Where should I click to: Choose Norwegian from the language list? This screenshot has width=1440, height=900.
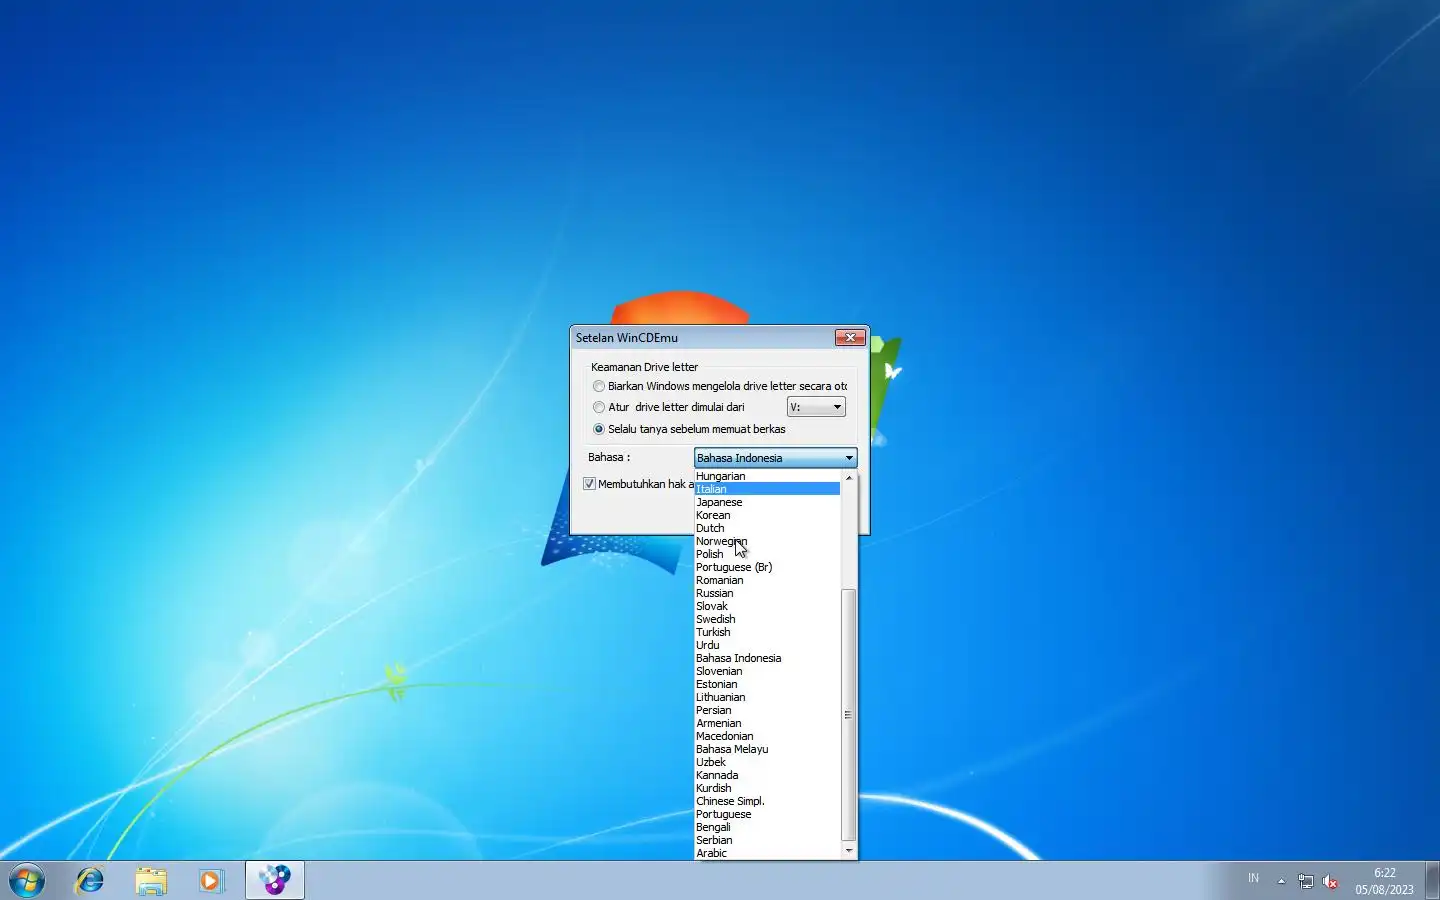[x=767, y=541]
